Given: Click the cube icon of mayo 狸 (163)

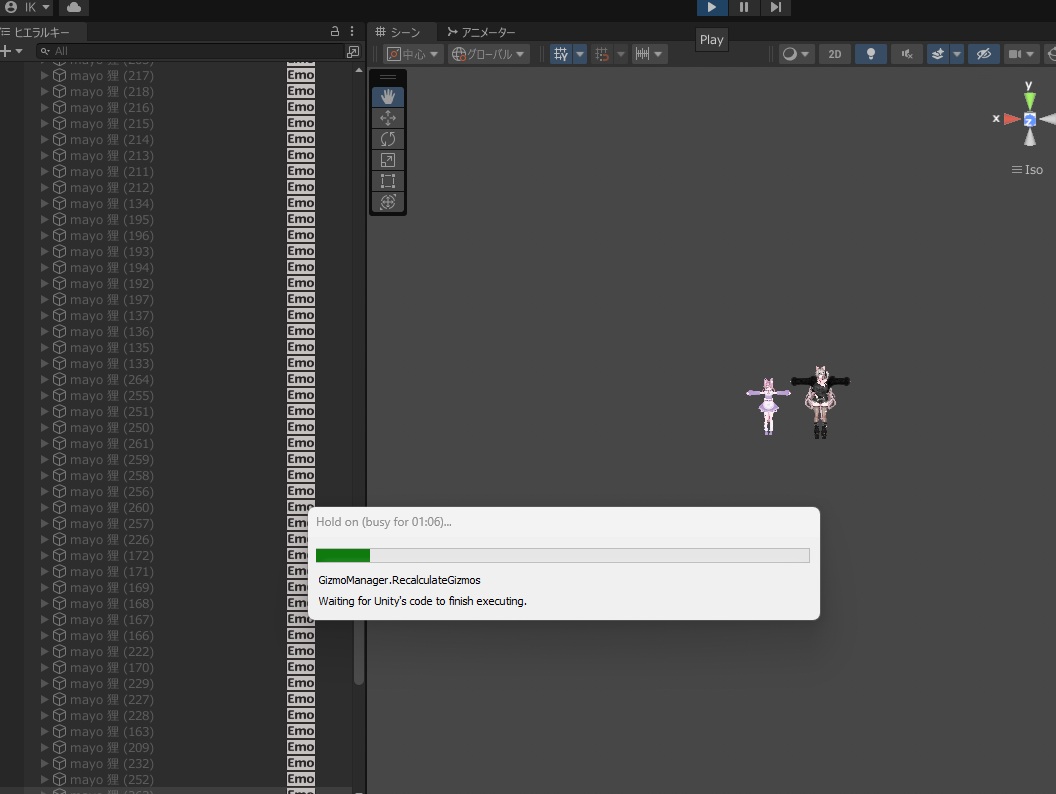Looking at the screenshot, I should (59, 731).
